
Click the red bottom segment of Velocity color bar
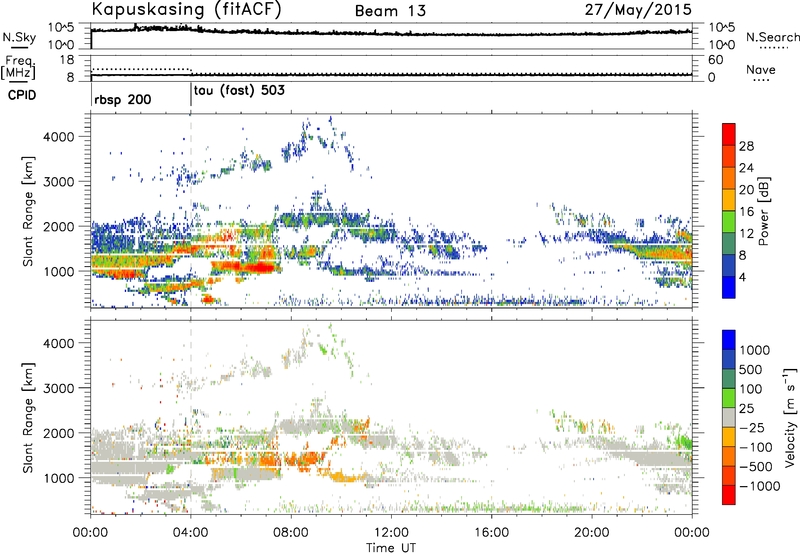click(729, 495)
